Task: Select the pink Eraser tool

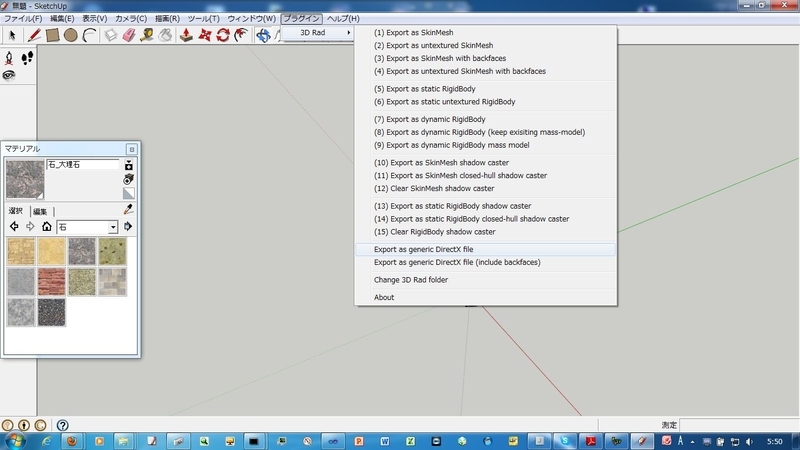Action: [x=129, y=35]
